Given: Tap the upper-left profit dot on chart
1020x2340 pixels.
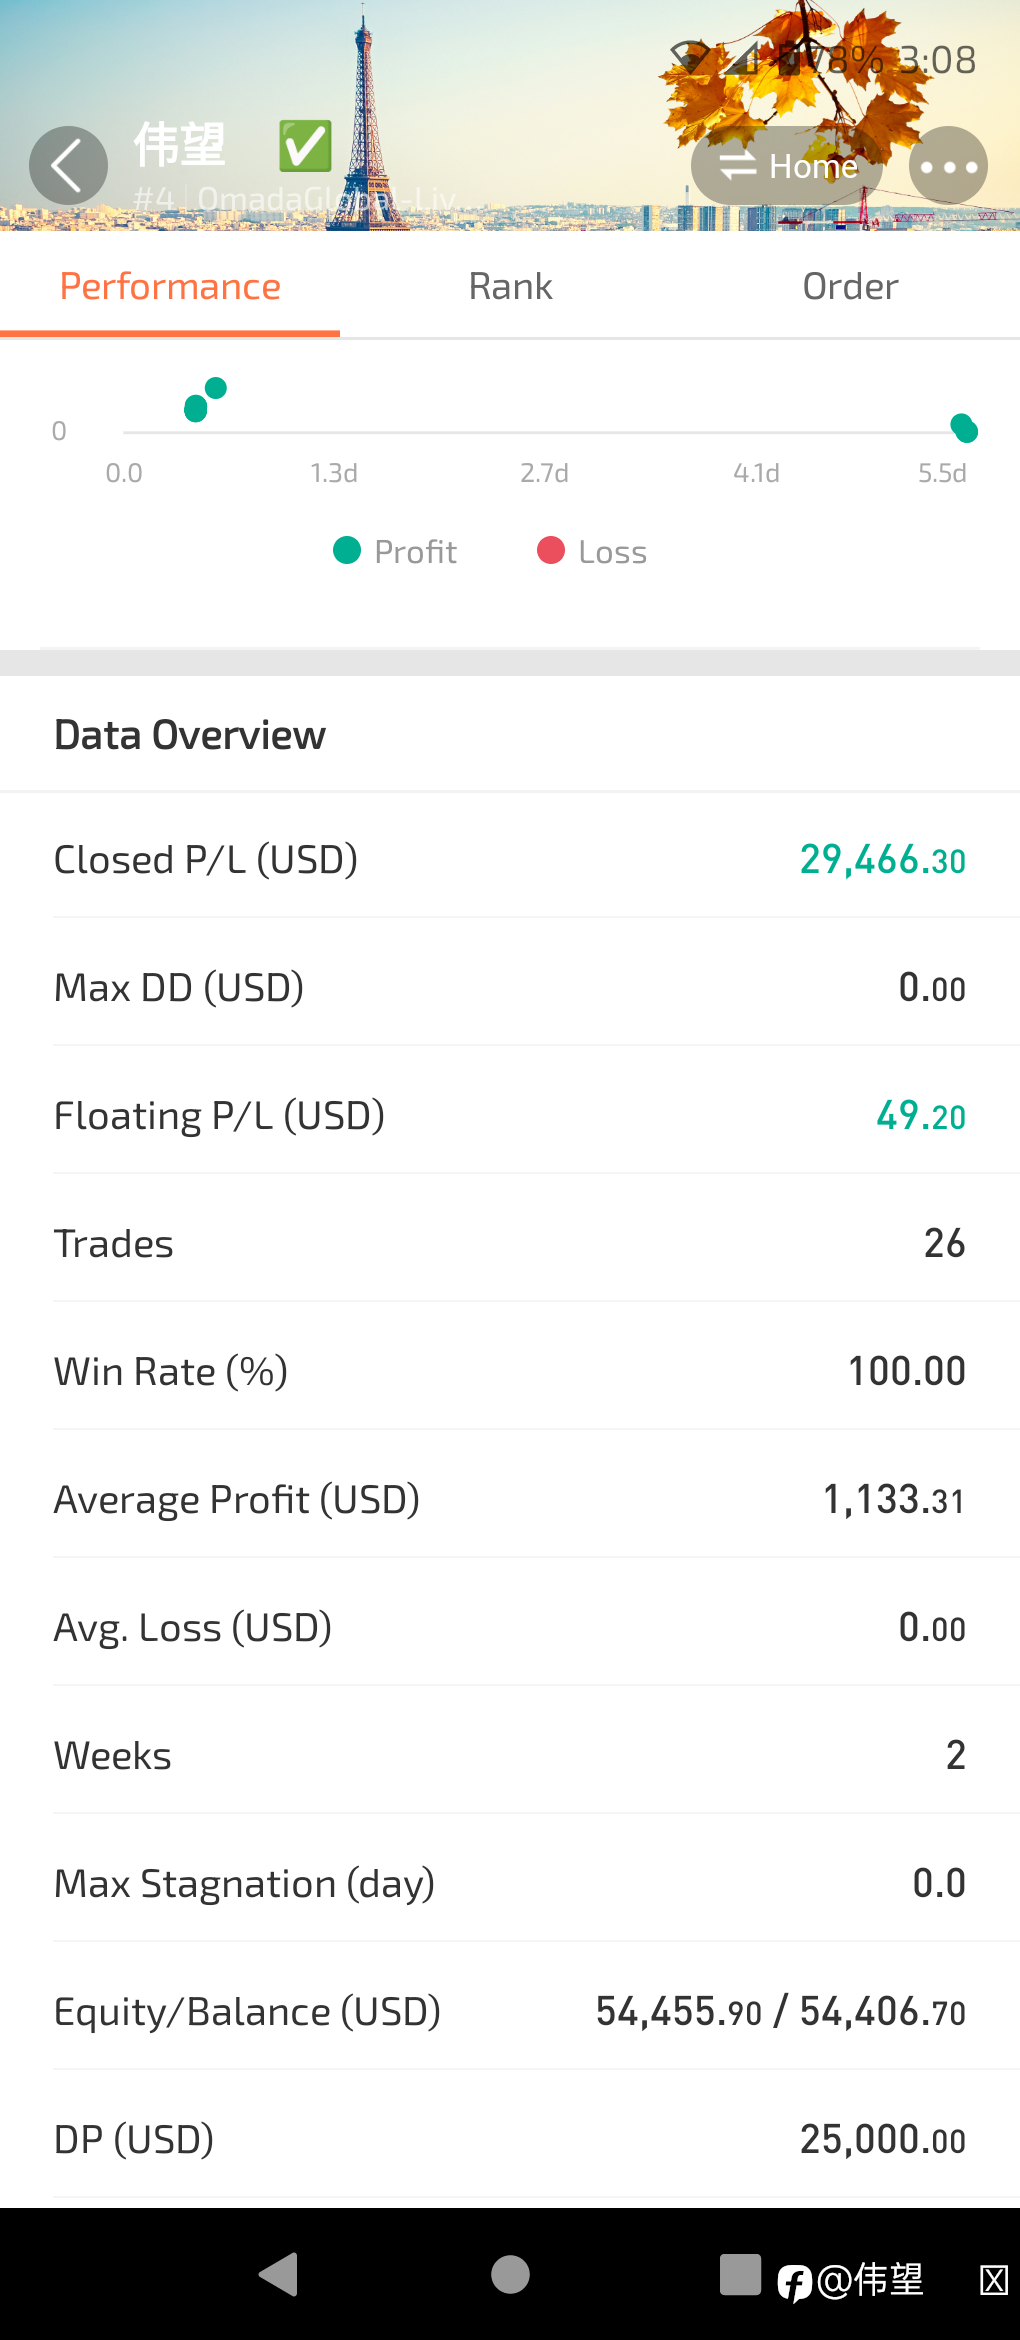Looking at the screenshot, I should [x=215, y=388].
